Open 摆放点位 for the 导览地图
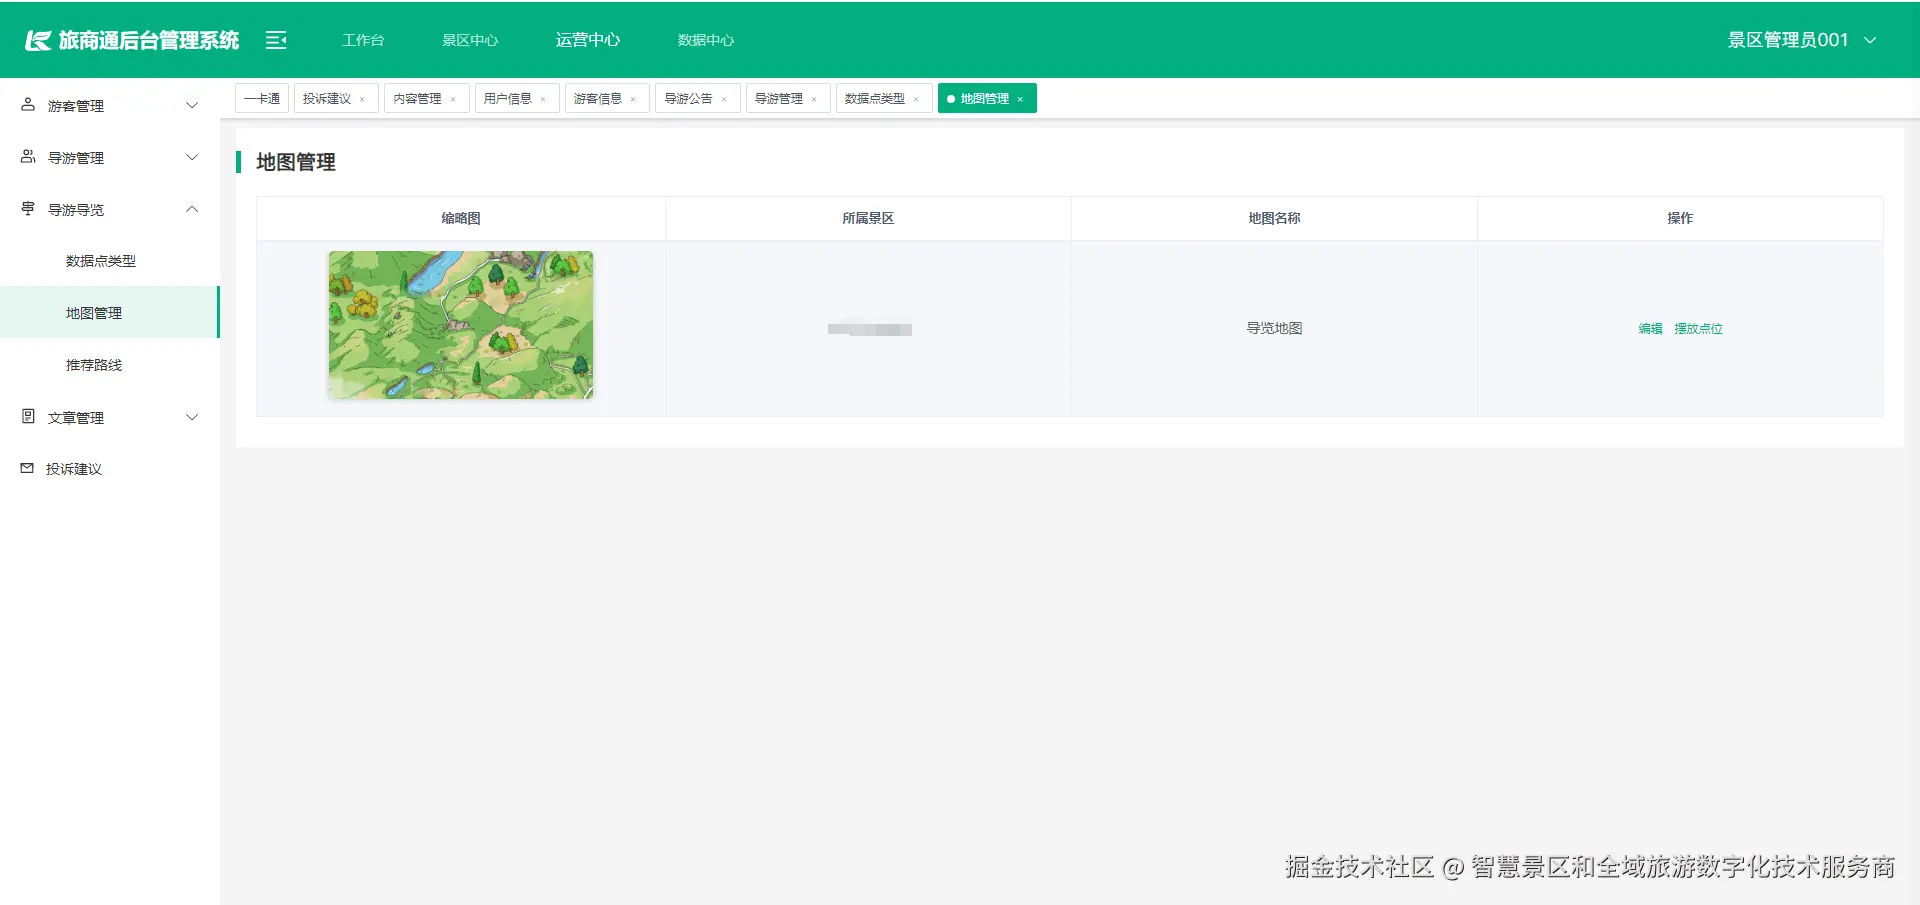The image size is (1920, 905). [1699, 328]
